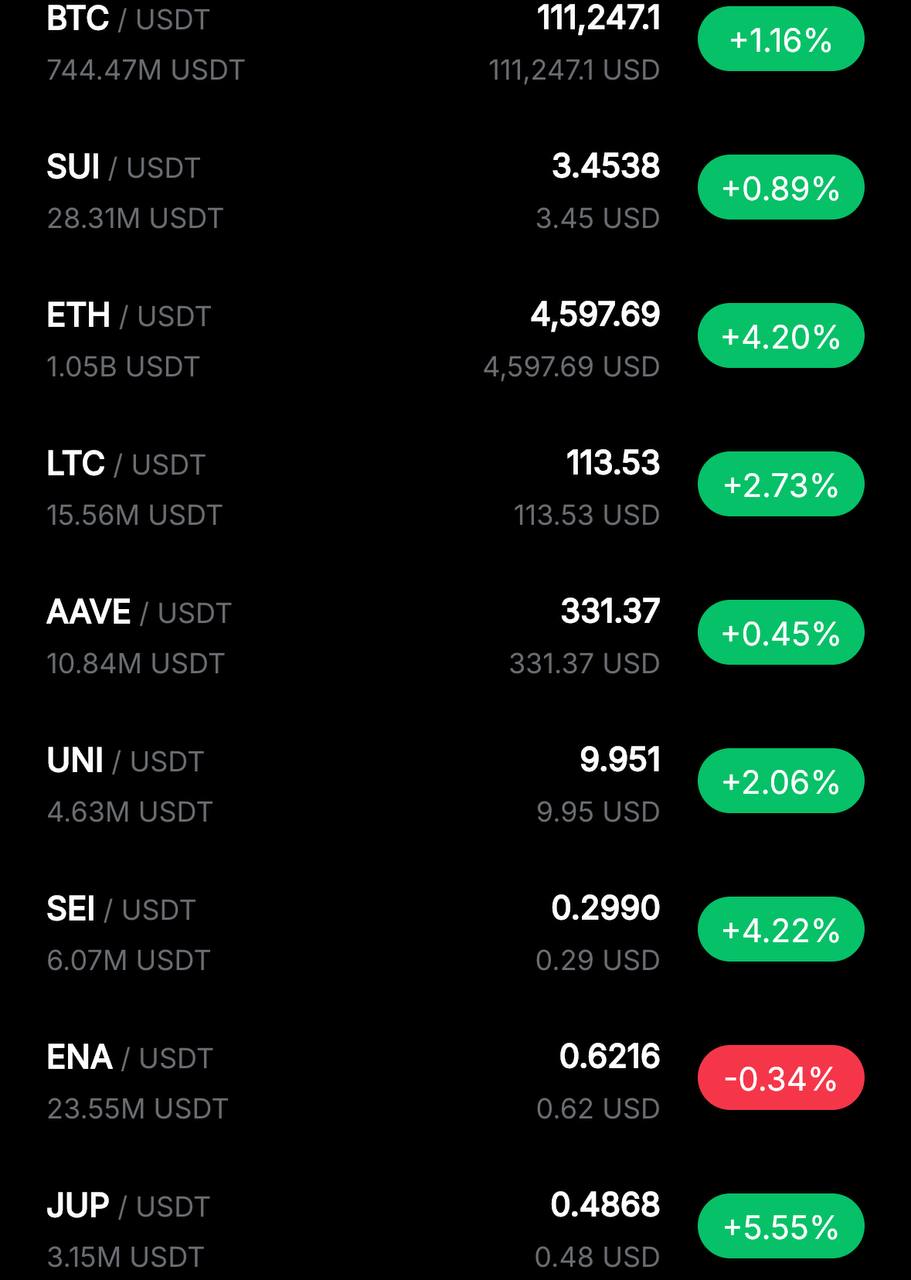This screenshot has width=911, height=1280.
Task: Select the LTC / USDT listing
Action: (455, 487)
